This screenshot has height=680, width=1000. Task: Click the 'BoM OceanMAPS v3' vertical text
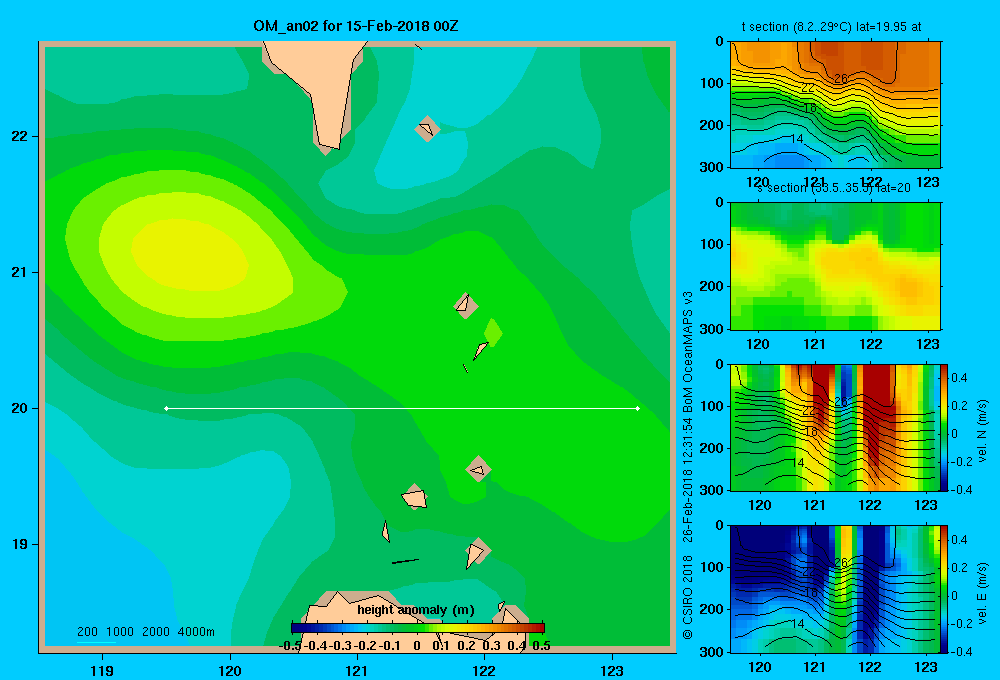(x=688, y=352)
